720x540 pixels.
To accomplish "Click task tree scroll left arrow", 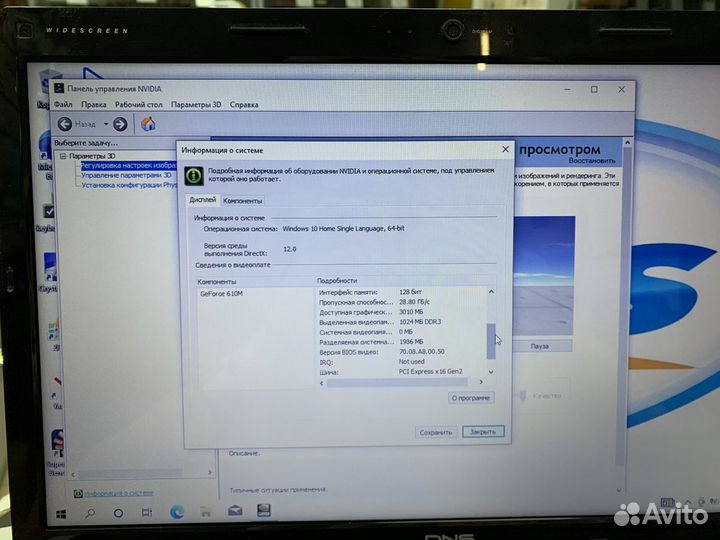I will (73, 473).
